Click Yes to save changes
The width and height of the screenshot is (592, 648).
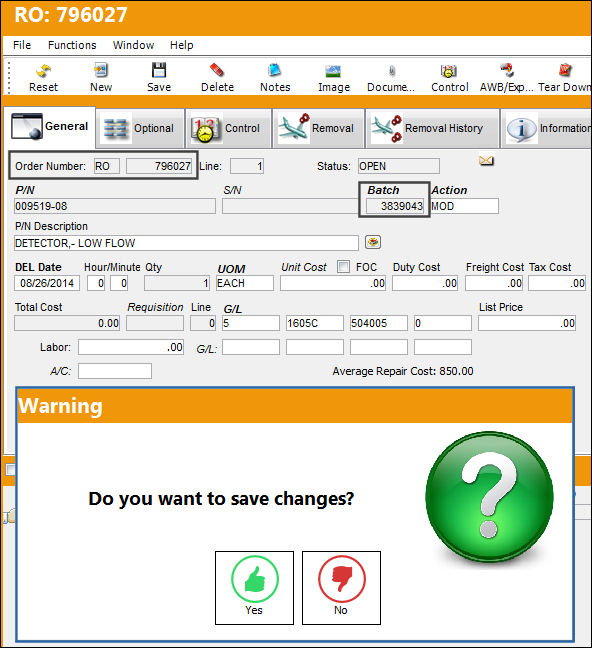(254, 588)
